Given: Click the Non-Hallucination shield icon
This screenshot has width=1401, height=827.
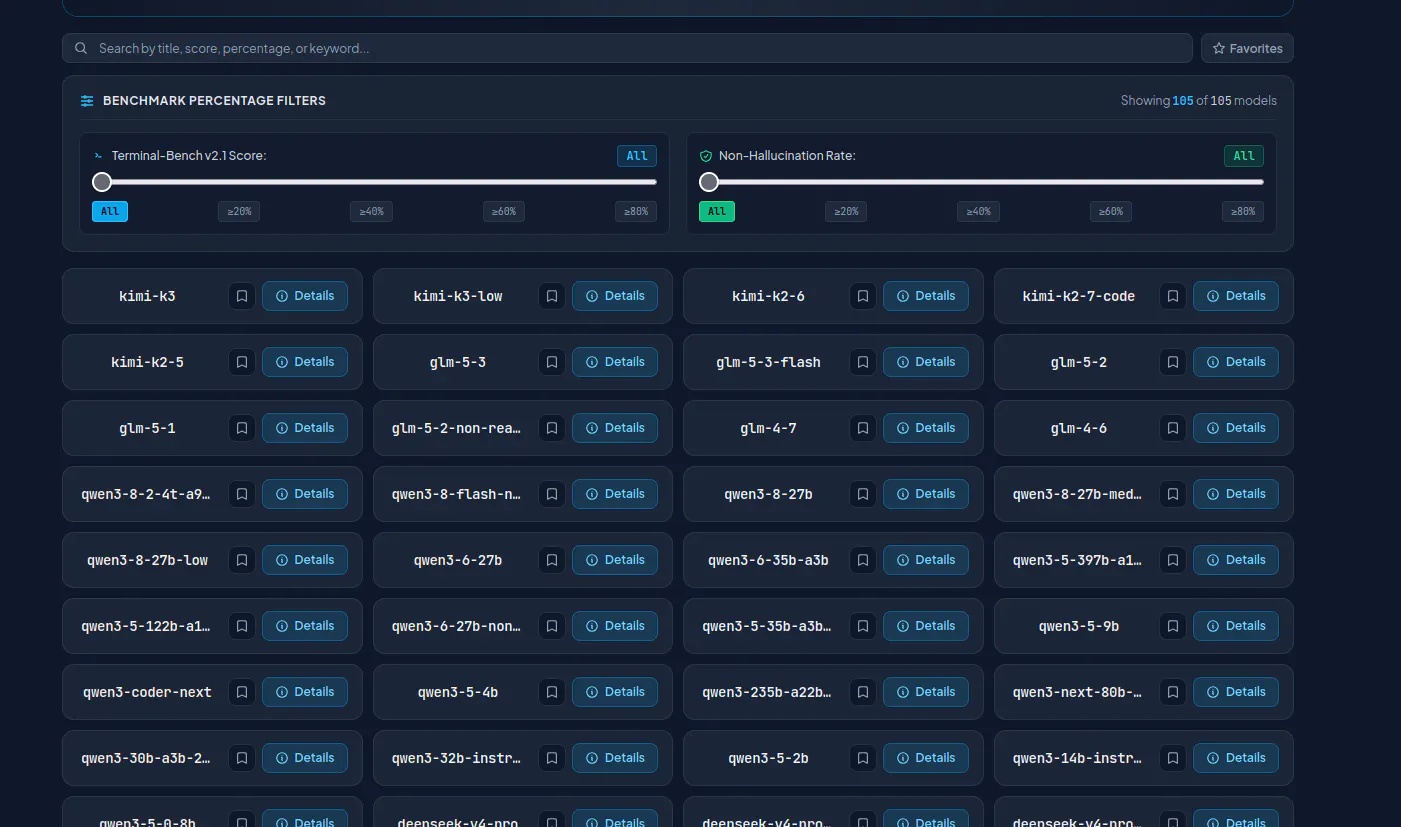Looking at the screenshot, I should pyautogui.click(x=706, y=156).
